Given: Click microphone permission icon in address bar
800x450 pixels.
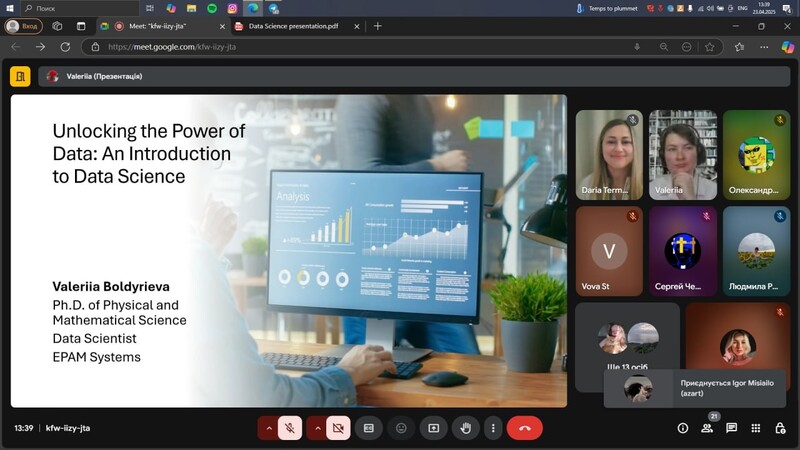Looking at the screenshot, I should point(637,47).
